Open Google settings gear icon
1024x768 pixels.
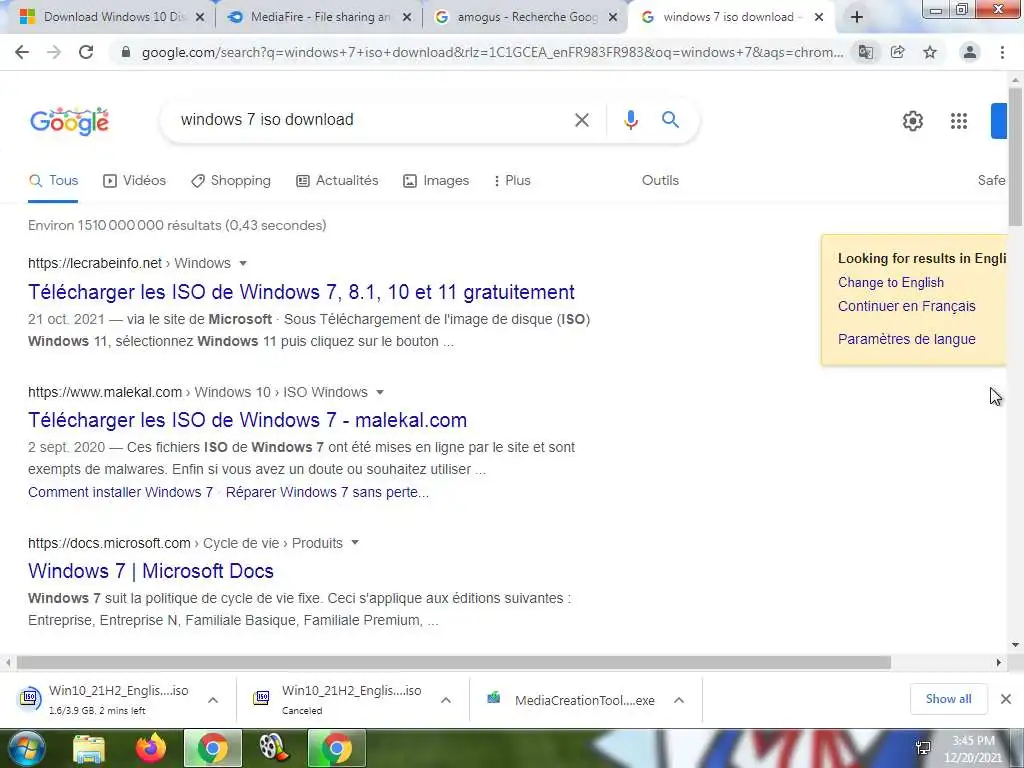[912, 121]
